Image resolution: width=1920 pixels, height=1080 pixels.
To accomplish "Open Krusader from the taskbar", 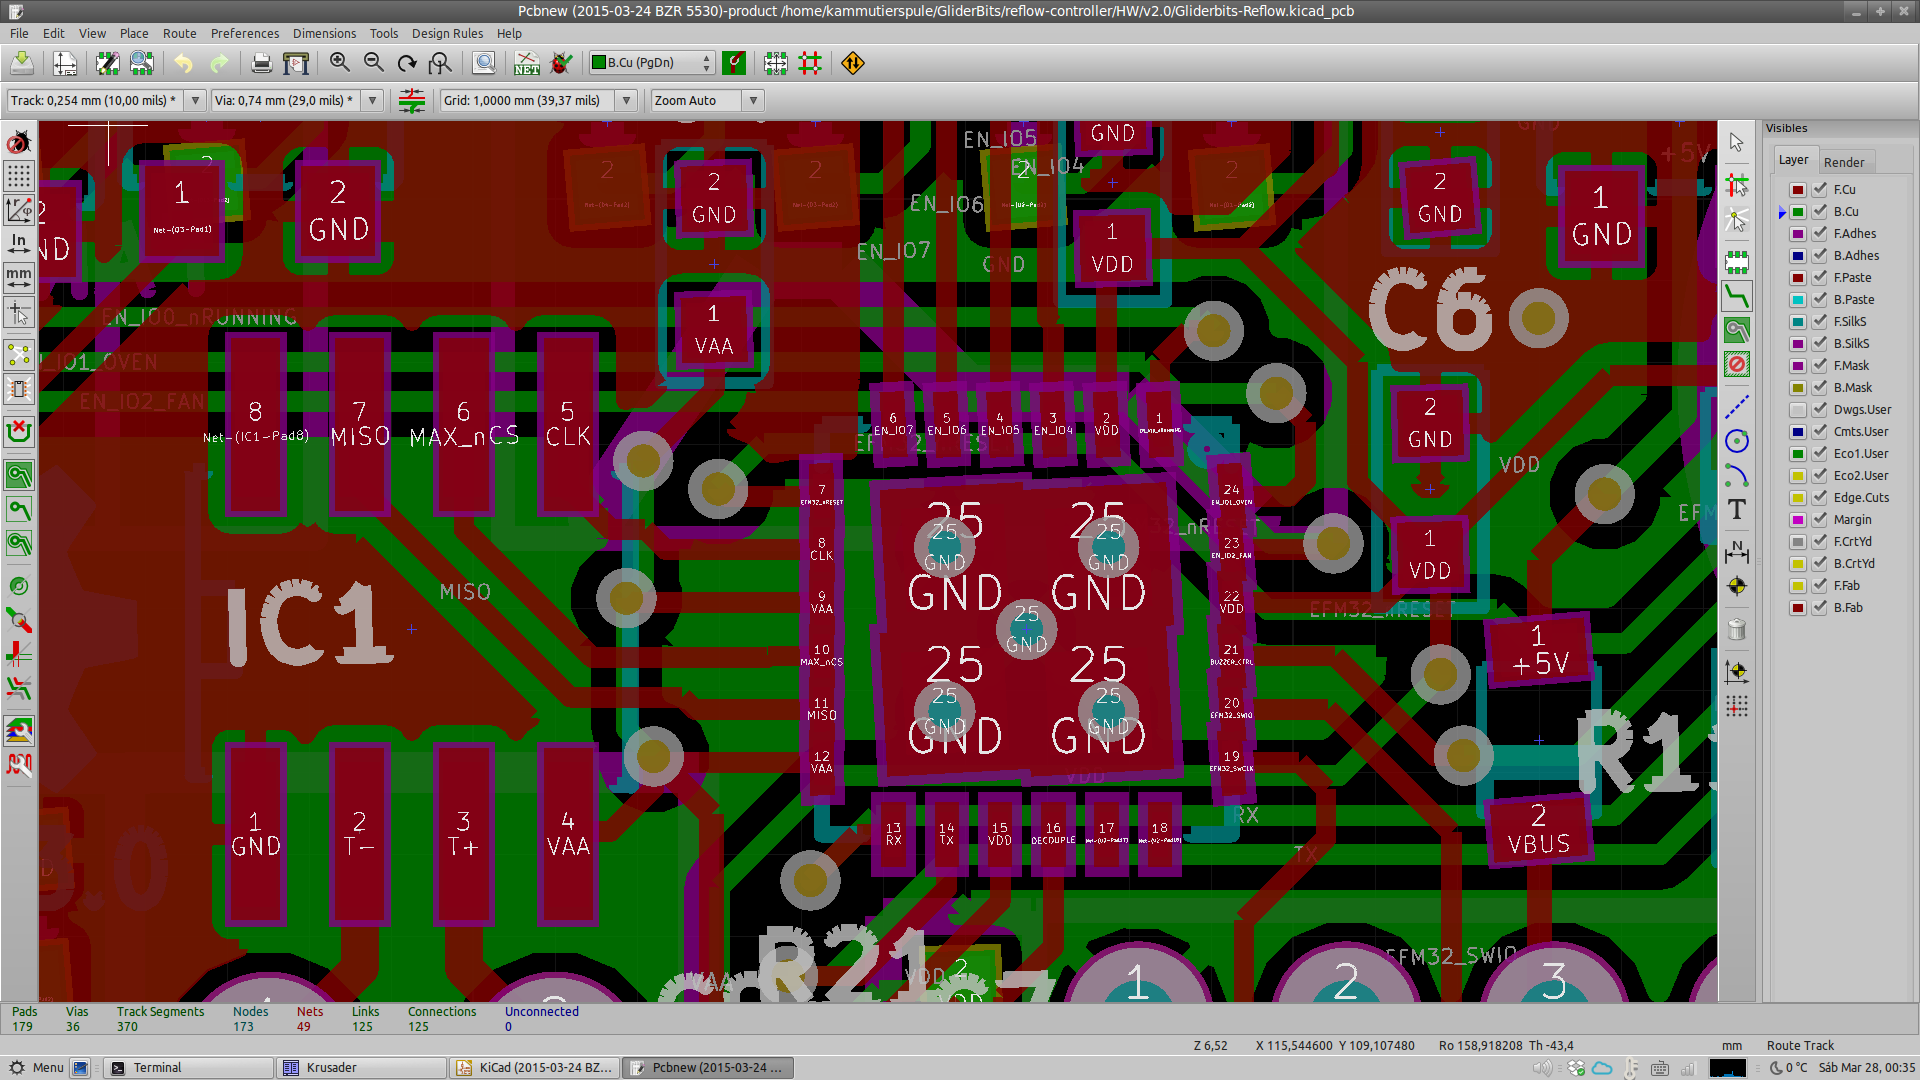I will [331, 1067].
